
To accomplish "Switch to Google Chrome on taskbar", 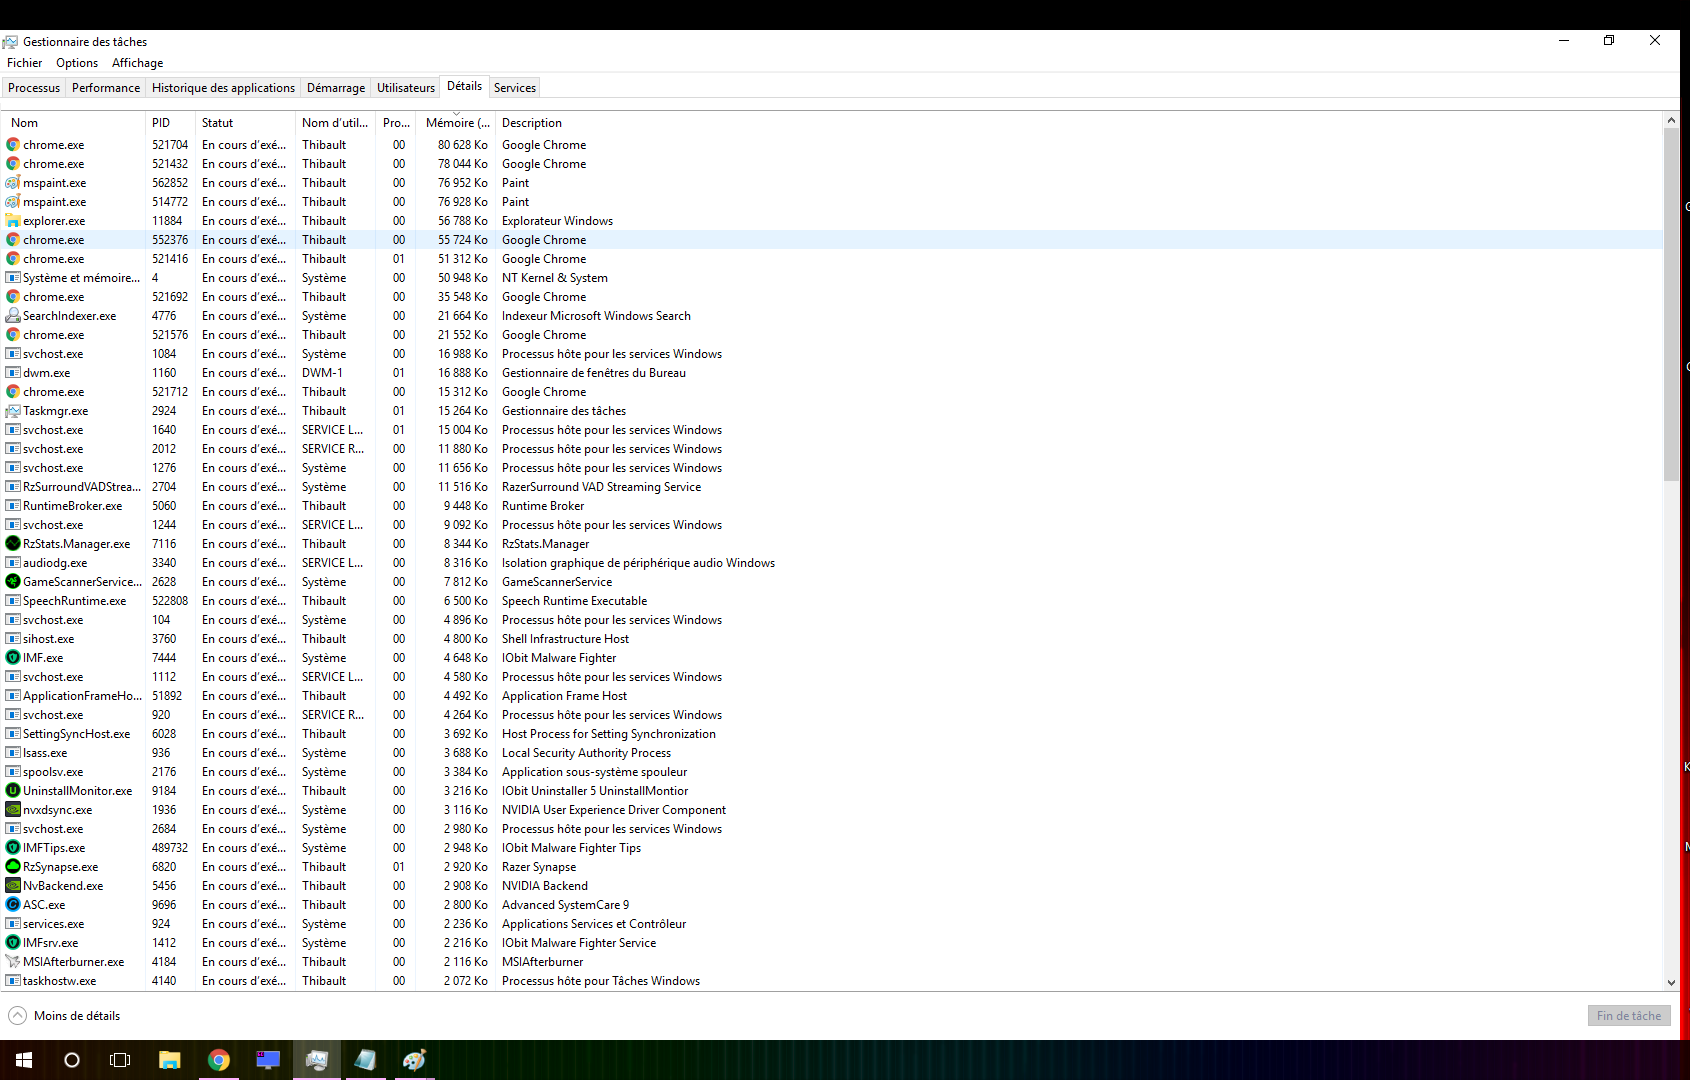I will click(218, 1060).
